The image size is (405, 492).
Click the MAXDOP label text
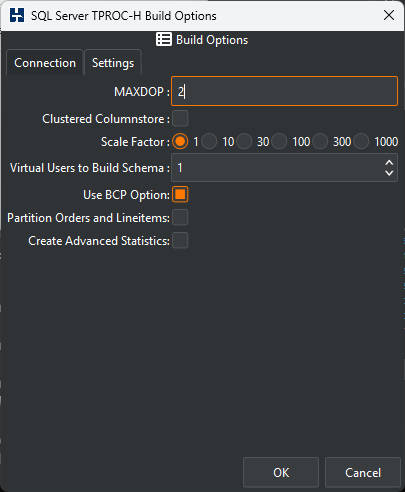(142, 92)
